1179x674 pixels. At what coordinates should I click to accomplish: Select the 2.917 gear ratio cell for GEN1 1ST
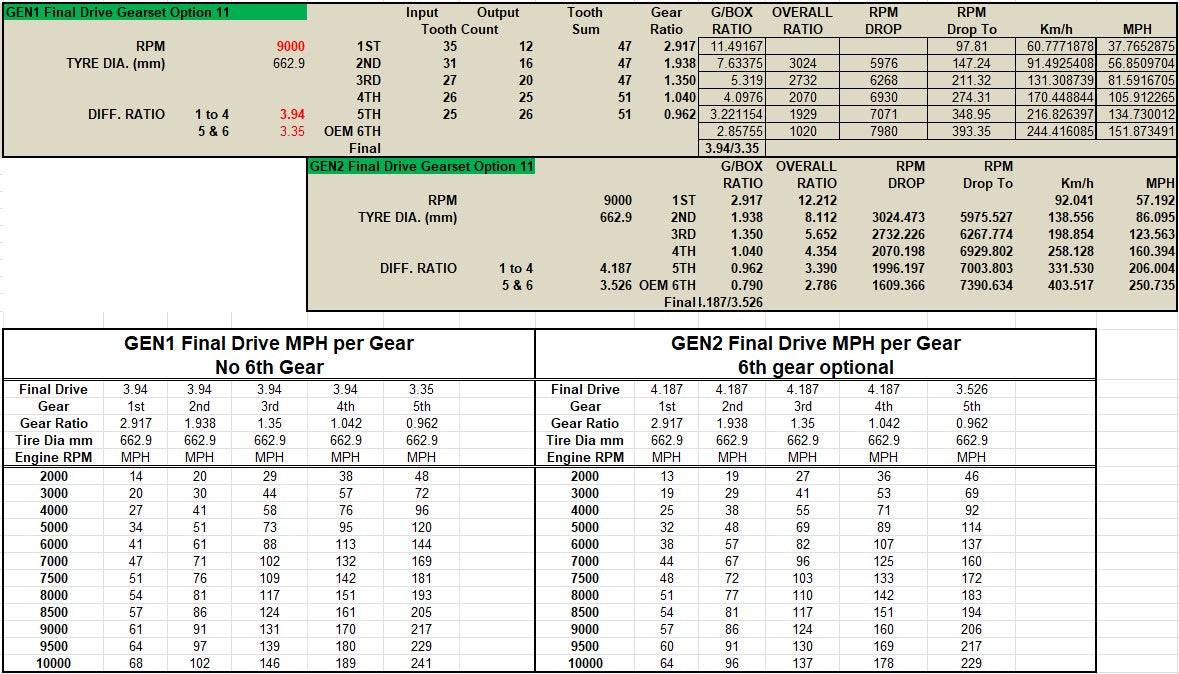680,47
